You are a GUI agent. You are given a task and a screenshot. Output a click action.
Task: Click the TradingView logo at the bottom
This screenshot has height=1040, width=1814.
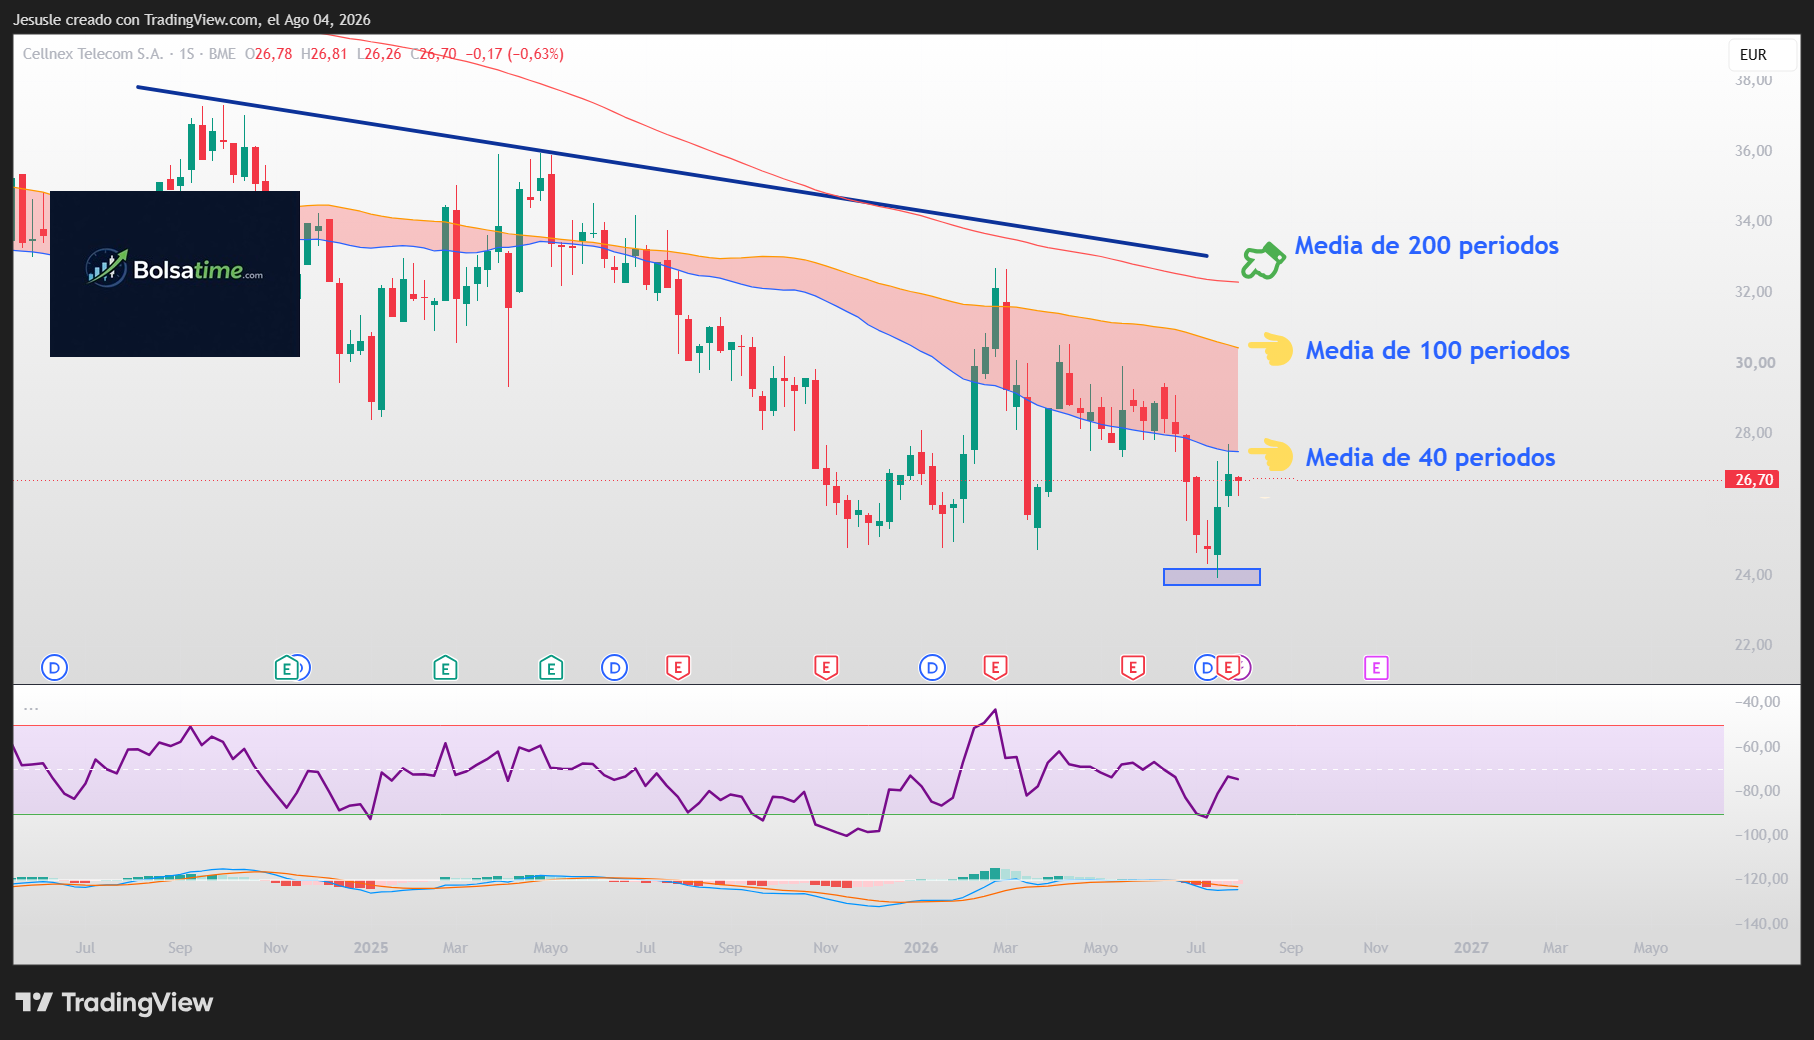114,1003
